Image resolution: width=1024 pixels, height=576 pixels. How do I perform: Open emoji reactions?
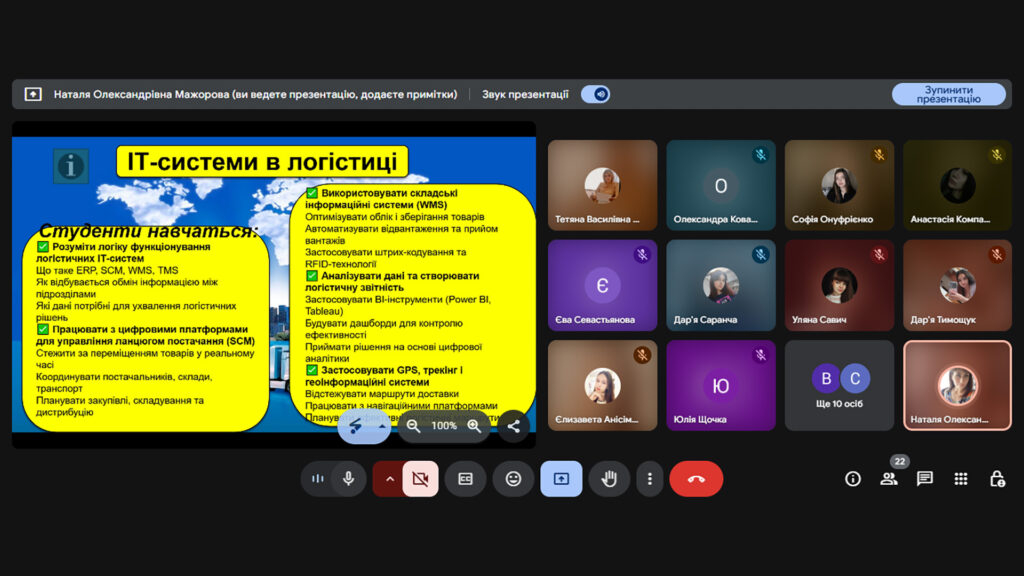click(x=513, y=479)
